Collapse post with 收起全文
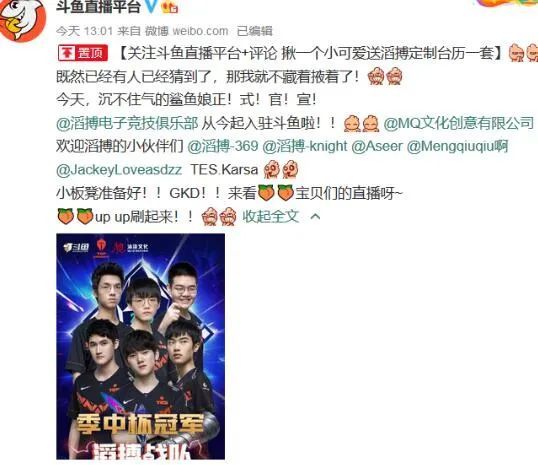Screen dimensions: 538x465 click(x=271, y=217)
